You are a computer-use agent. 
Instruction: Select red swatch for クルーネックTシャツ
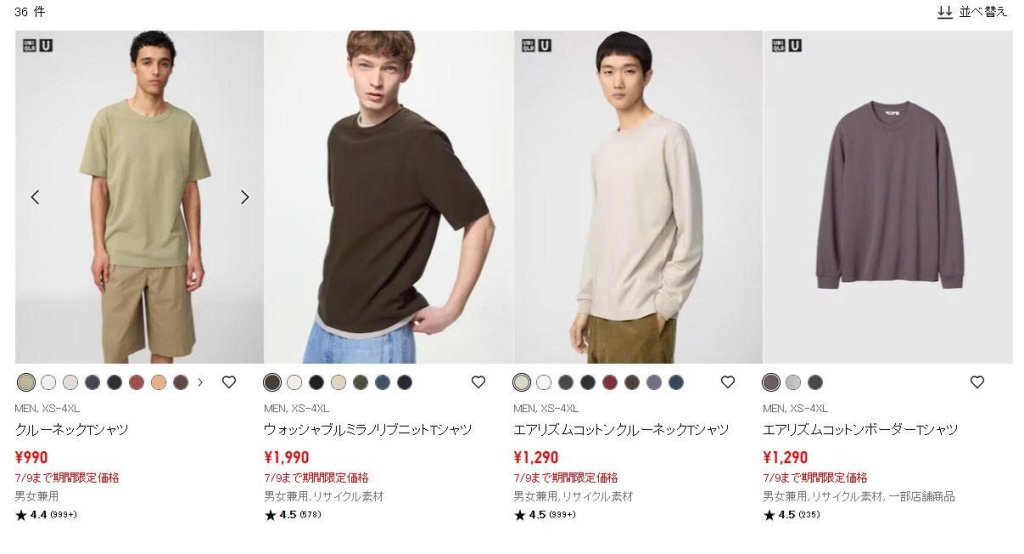(136, 382)
